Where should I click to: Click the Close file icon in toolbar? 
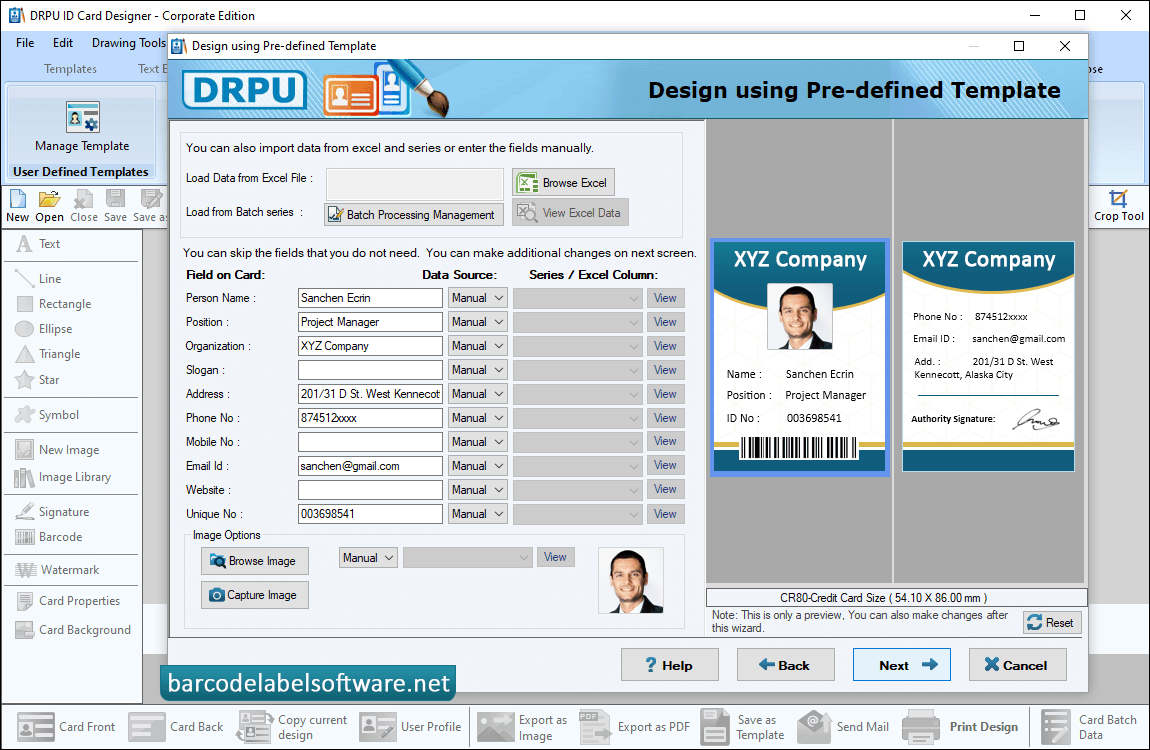click(x=84, y=206)
